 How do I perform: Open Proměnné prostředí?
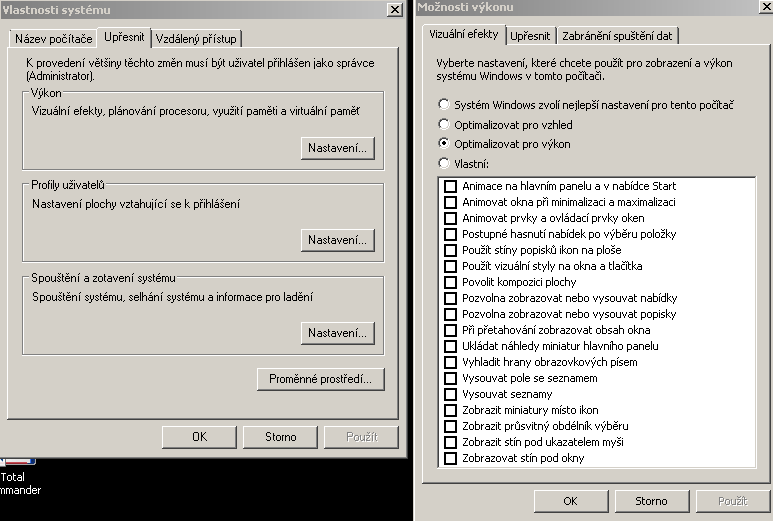tap(320, 379)
